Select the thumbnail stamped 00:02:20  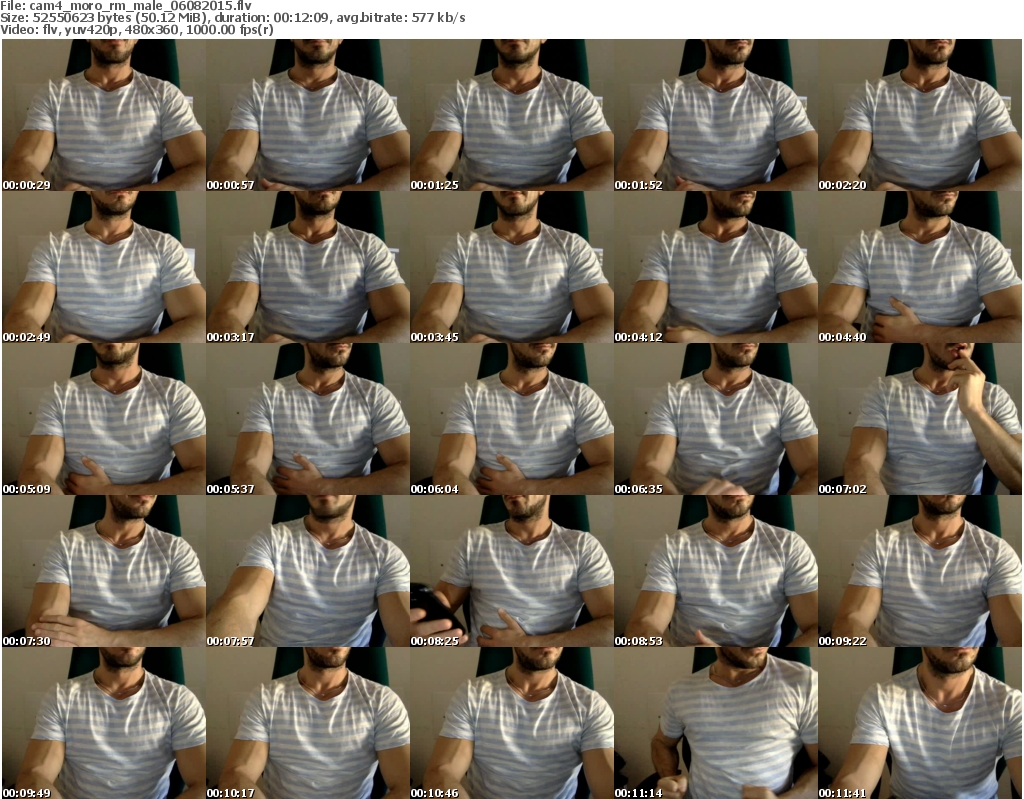[920, 115]
